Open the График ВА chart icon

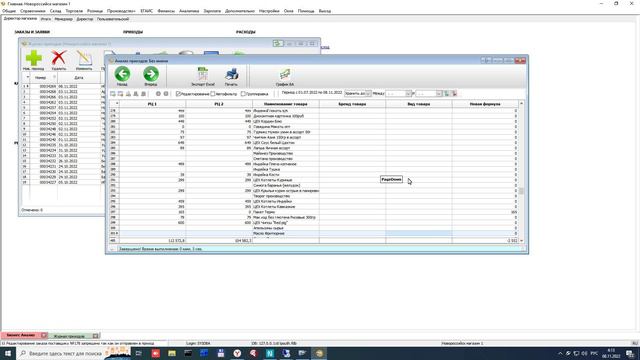coord(284,76)
